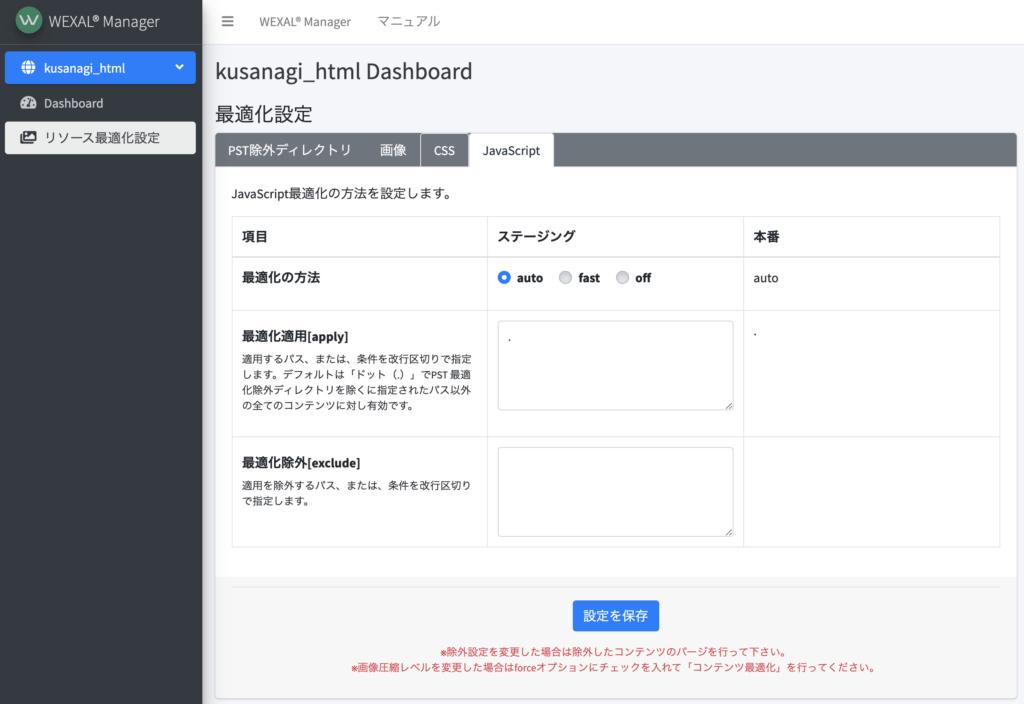
Task: Click the kusanagi_html Dashboard heading
Action: 344,71
